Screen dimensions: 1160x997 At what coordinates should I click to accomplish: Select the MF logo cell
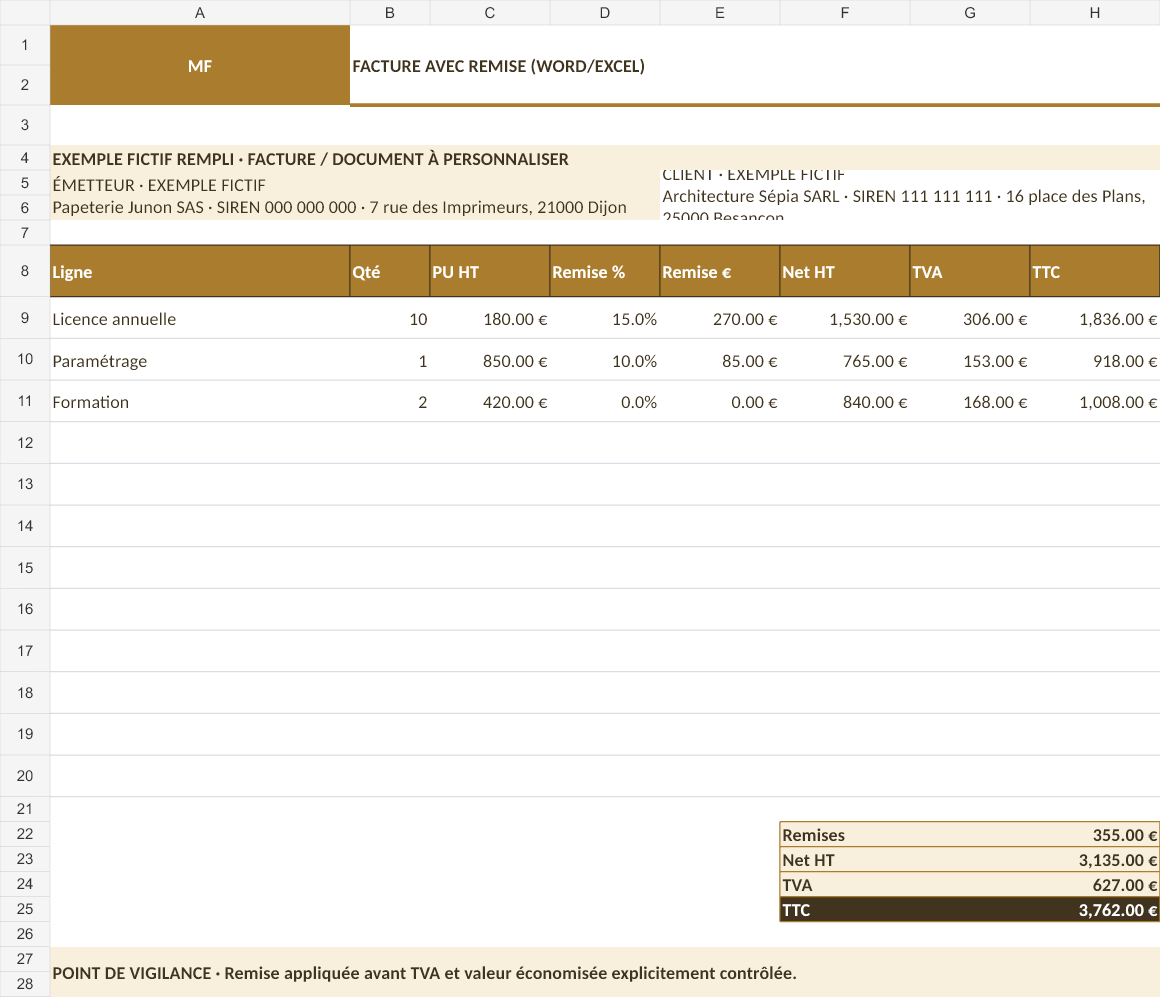click(x=200, y=65)
